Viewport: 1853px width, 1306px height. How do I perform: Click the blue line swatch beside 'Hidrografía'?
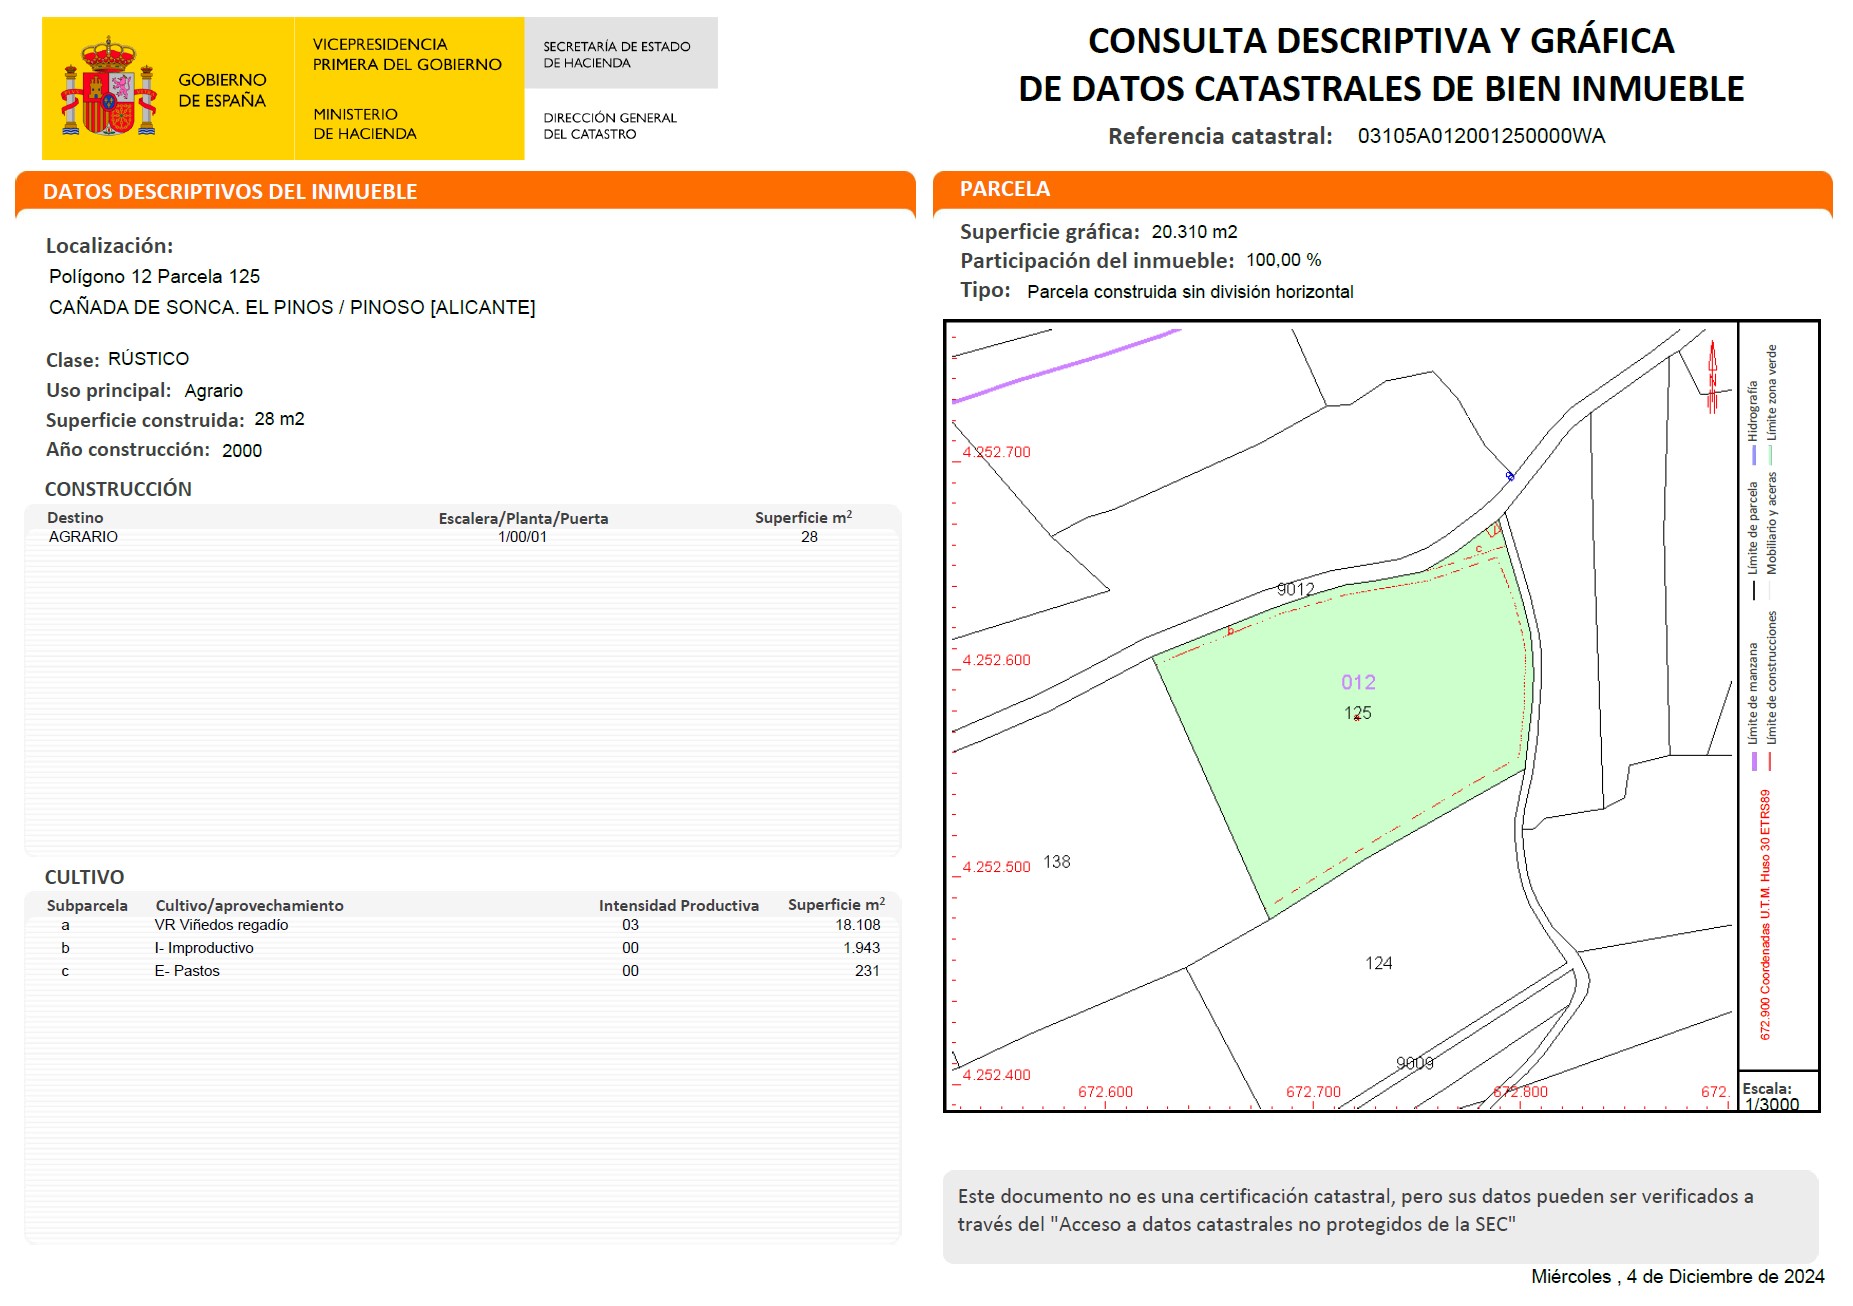(1753, 455)
